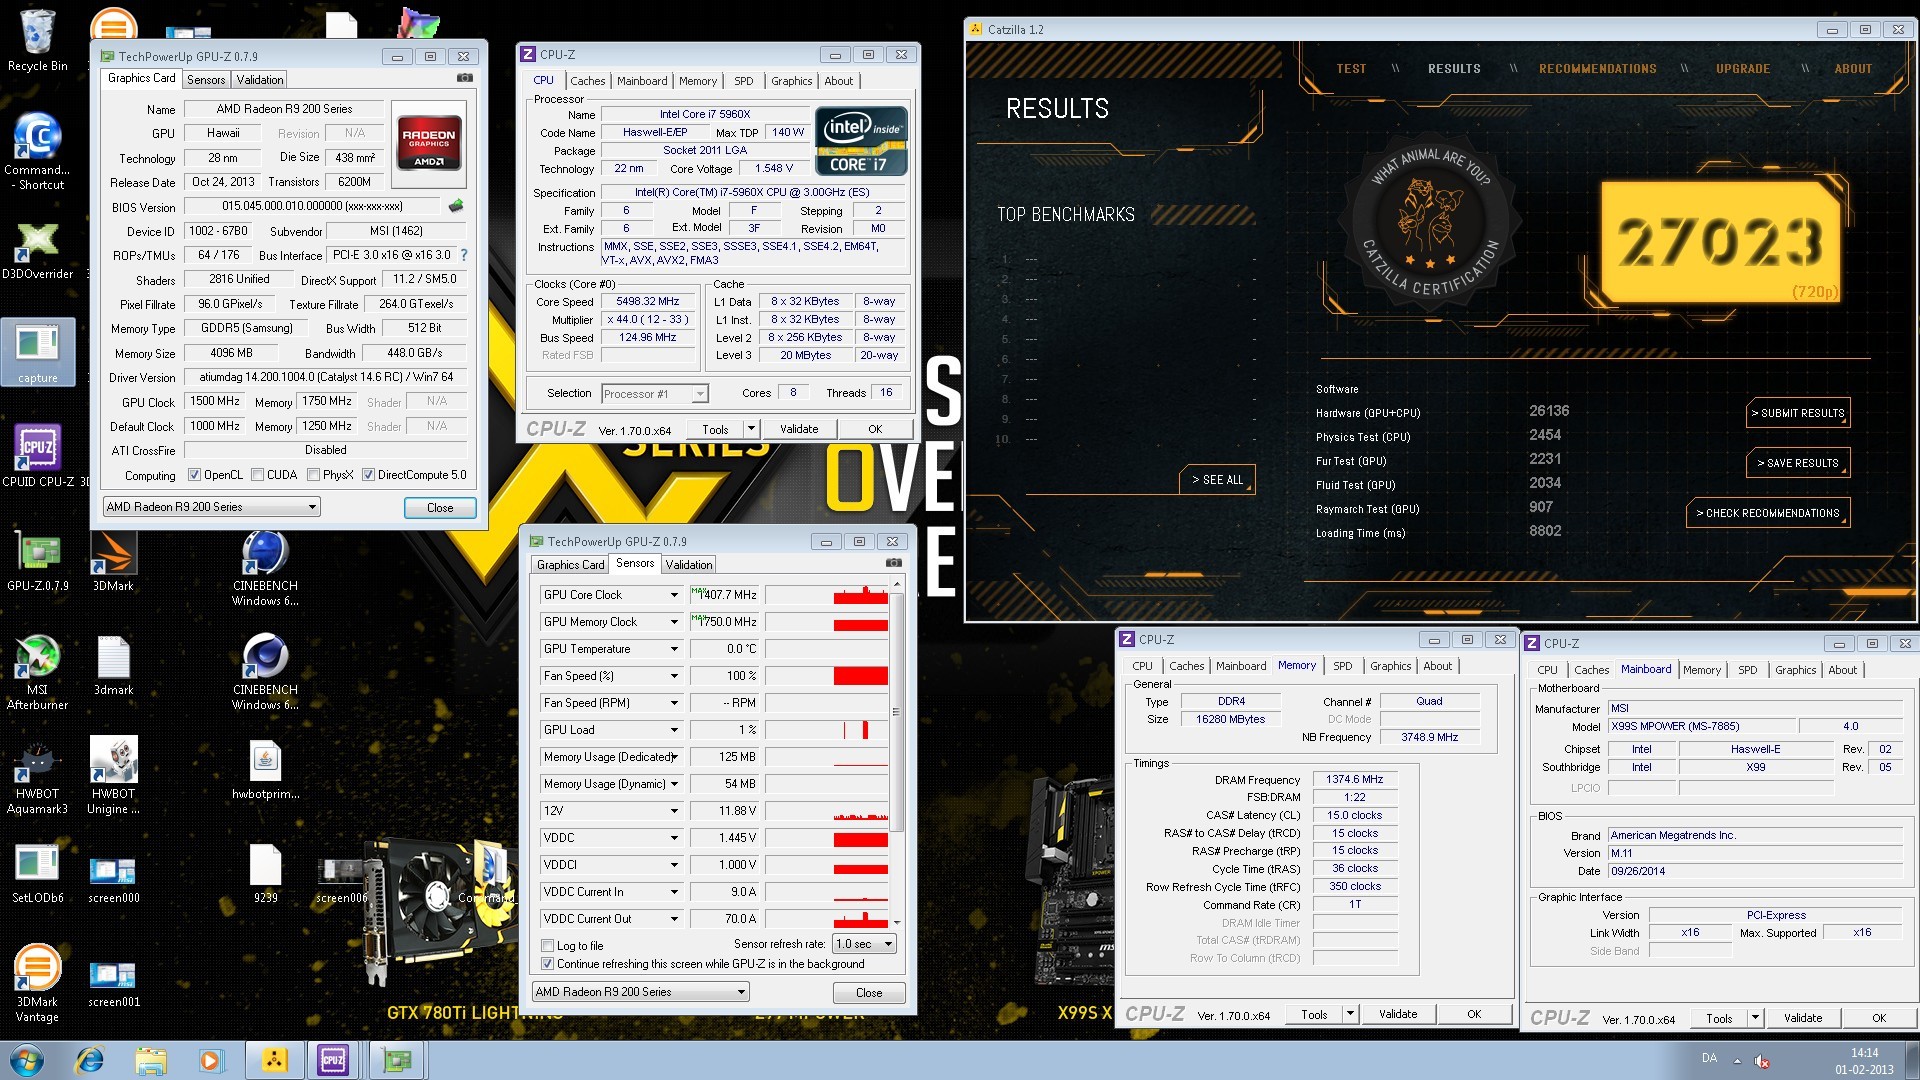
Task: Click GPU-Z screenshot camera icon in Graphics Card window
Action: pos(465,78)
